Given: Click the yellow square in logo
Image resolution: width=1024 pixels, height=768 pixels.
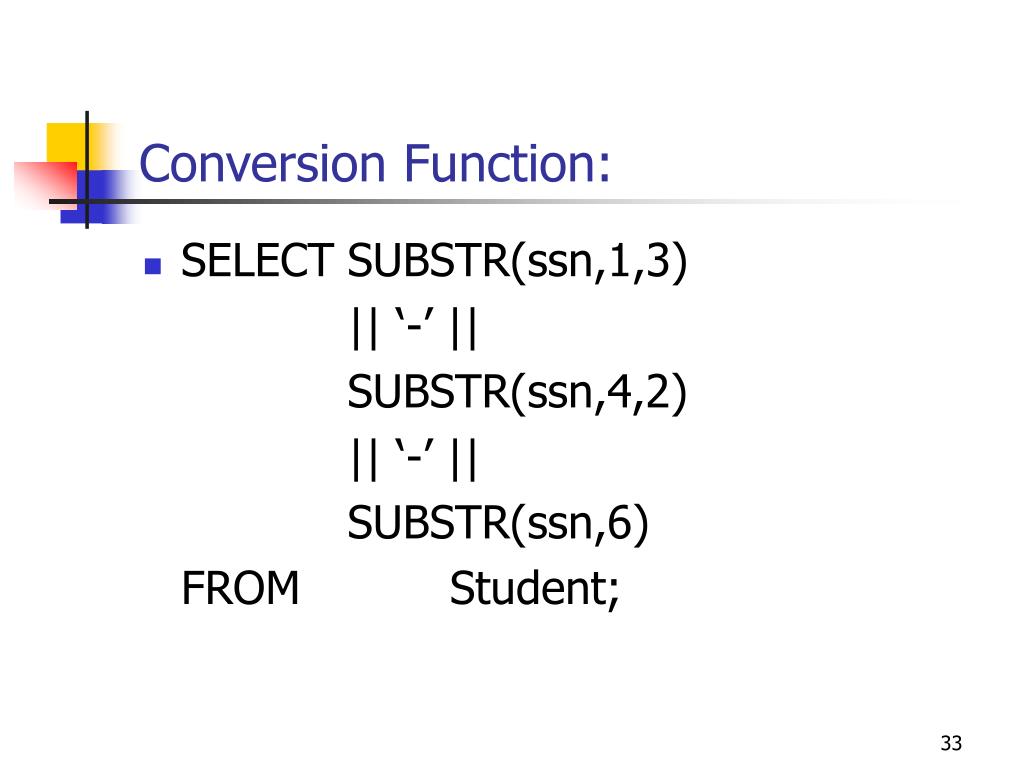Looking at the screenshot, I should 66,143.
